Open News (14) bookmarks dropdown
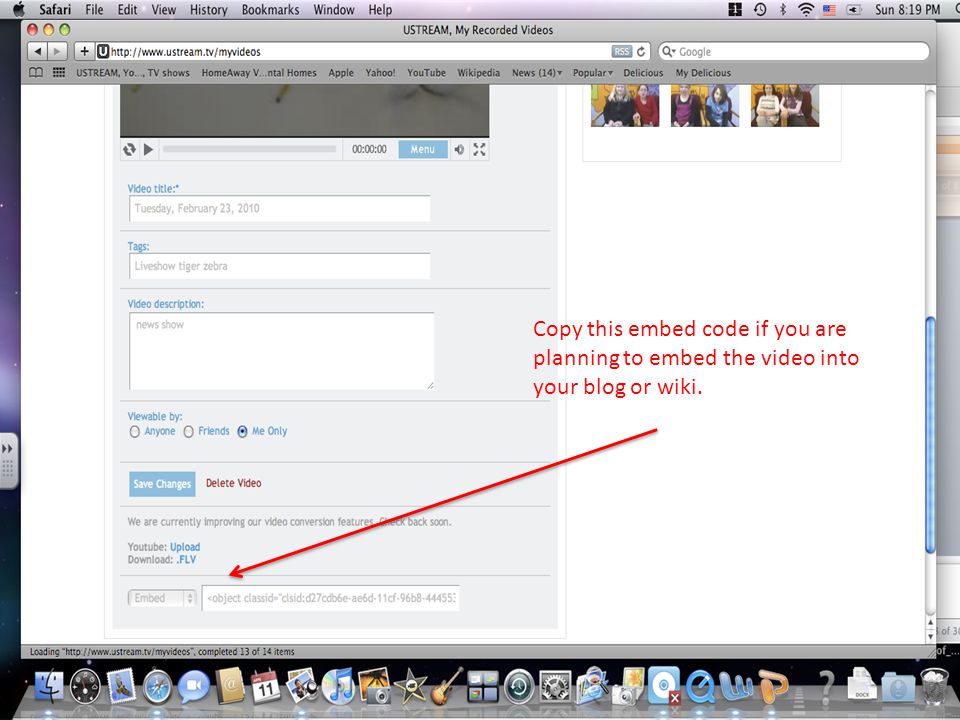The height and width of the screenshot is (720, 960). [537, 73]
